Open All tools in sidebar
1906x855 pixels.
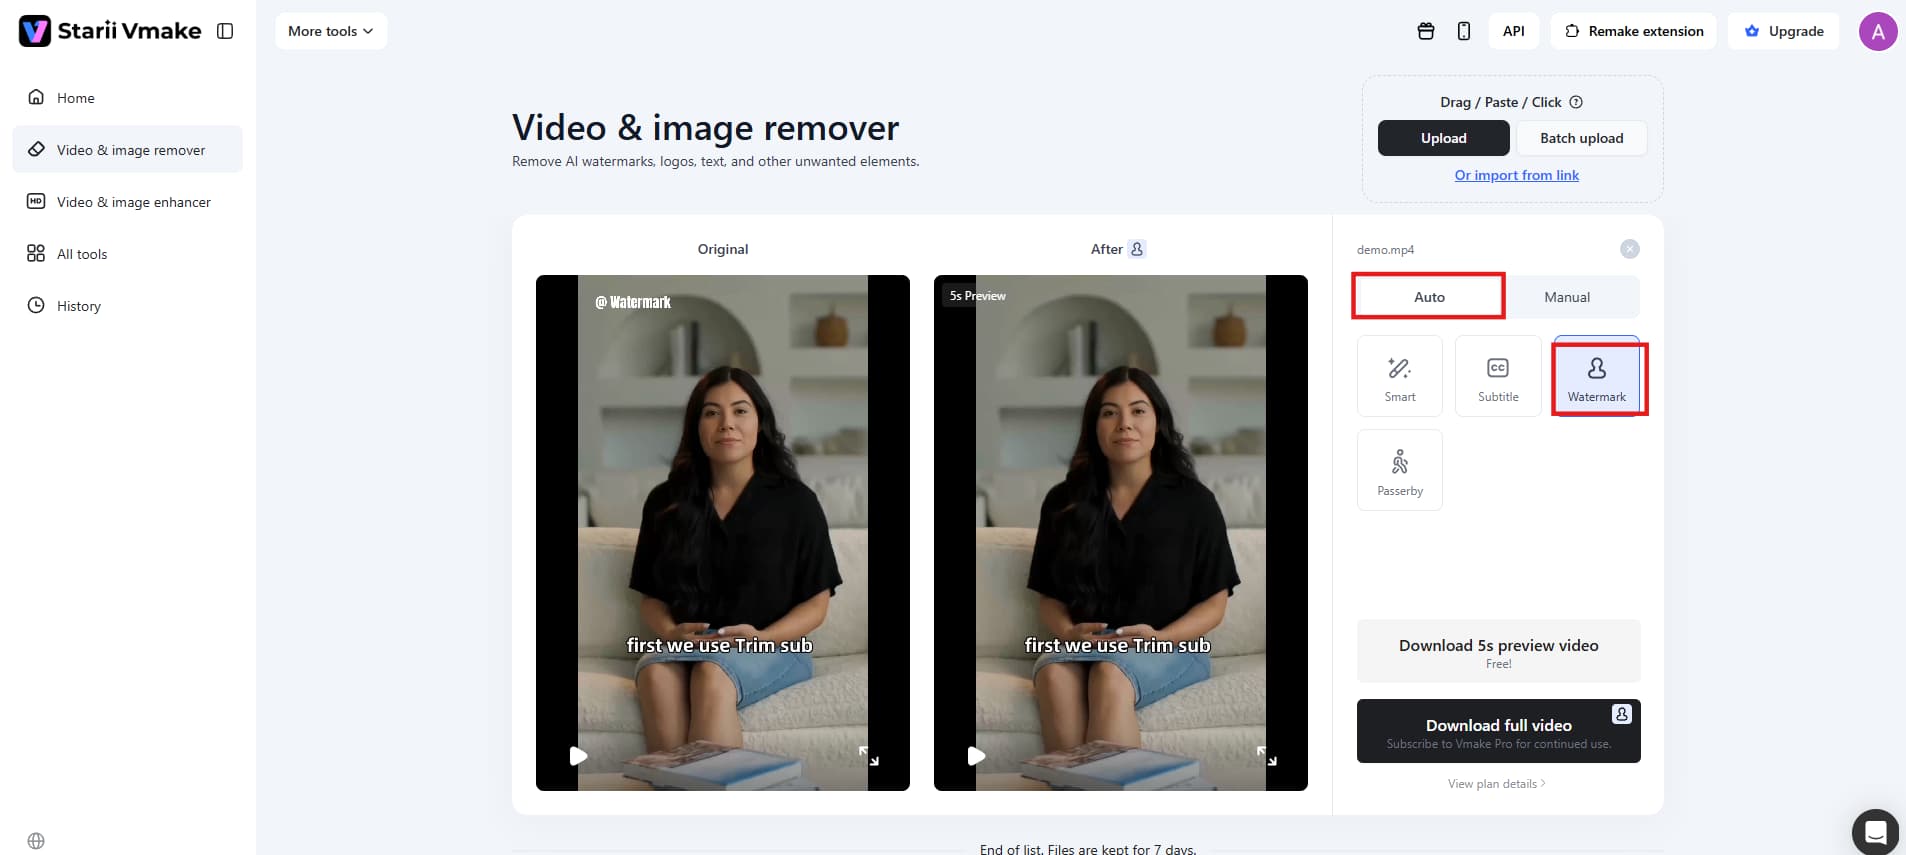point(127,254)
